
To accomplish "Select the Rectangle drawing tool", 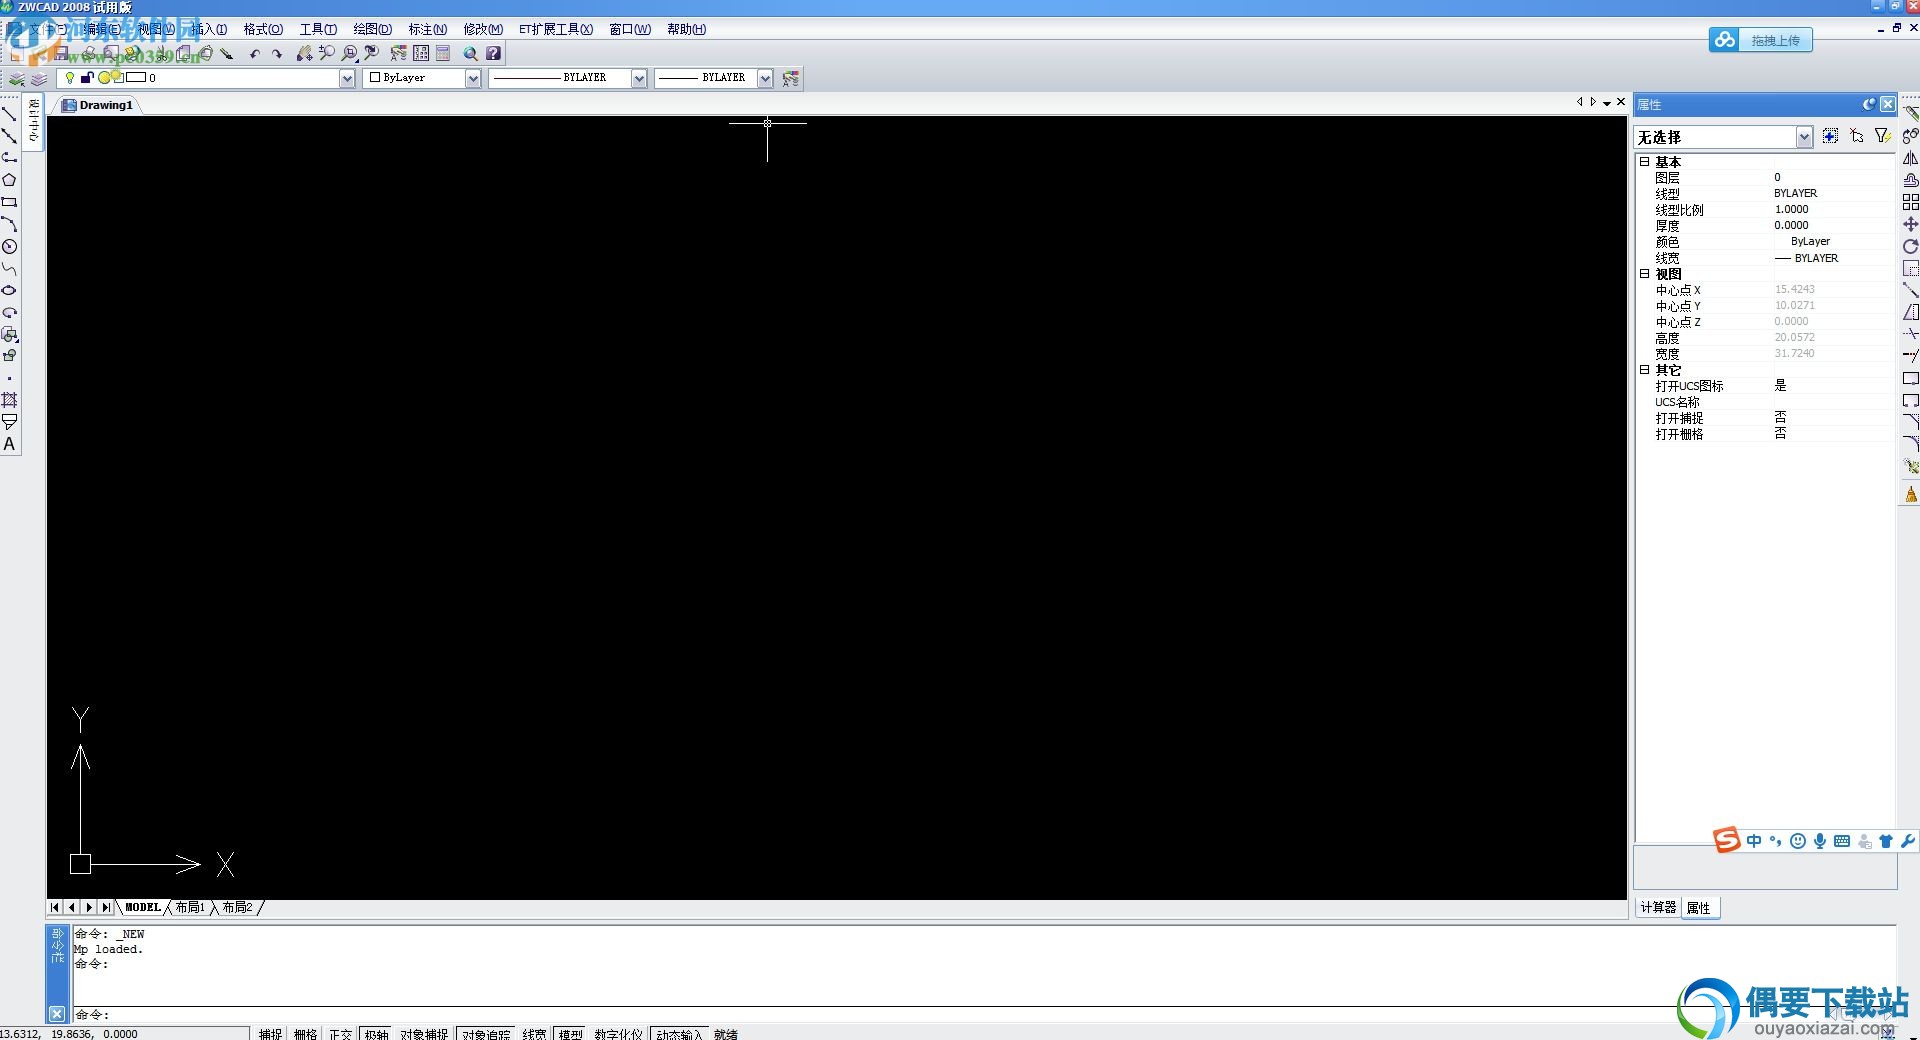I will click(9, 202).
